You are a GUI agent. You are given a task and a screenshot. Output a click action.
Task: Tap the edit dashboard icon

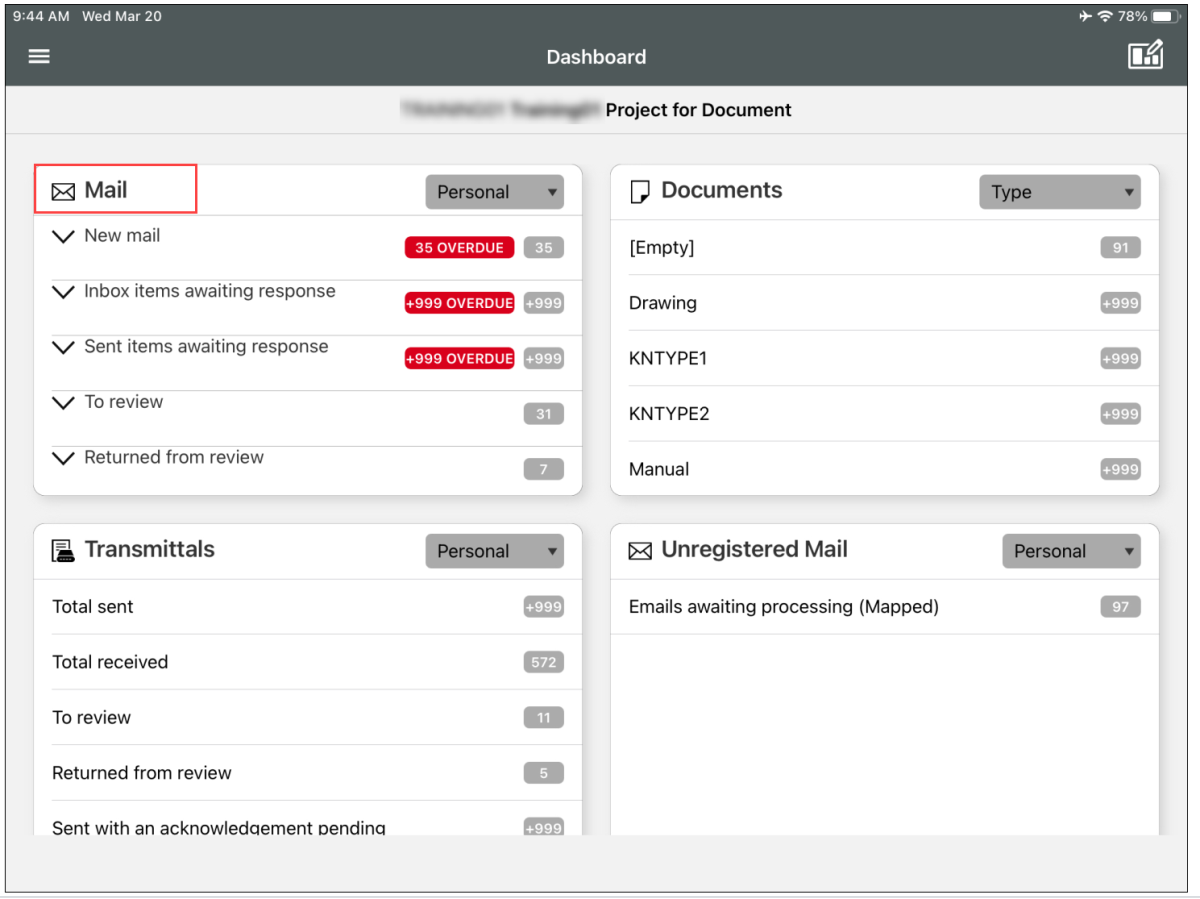pos(1145,55)
